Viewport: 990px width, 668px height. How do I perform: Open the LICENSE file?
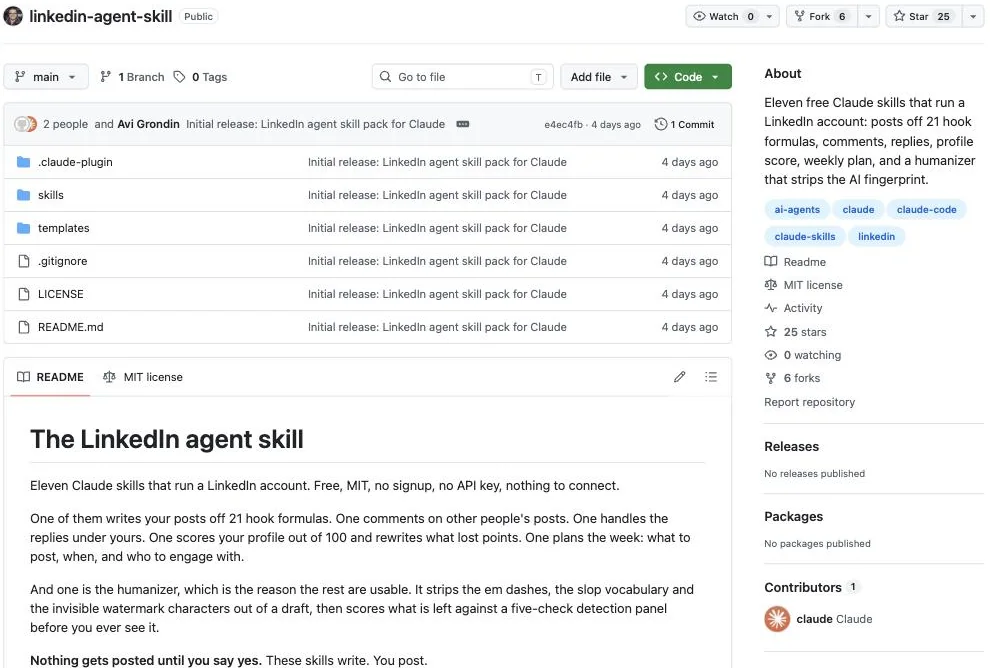(61, 294)
